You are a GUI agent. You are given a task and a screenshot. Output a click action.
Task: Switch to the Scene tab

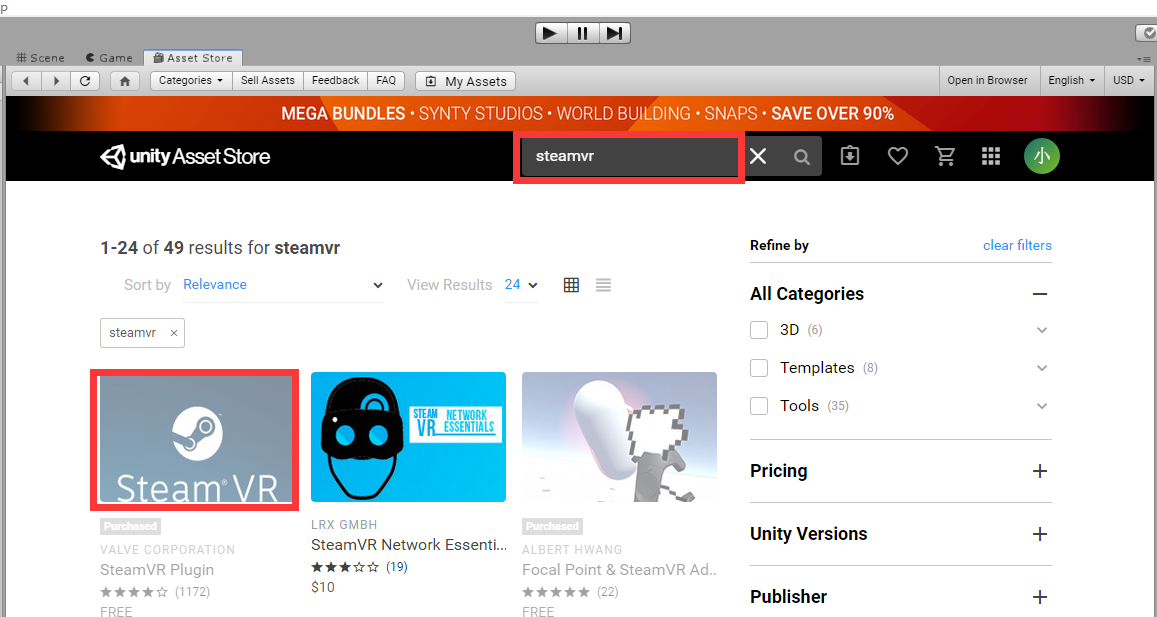(x=41, y=58)
